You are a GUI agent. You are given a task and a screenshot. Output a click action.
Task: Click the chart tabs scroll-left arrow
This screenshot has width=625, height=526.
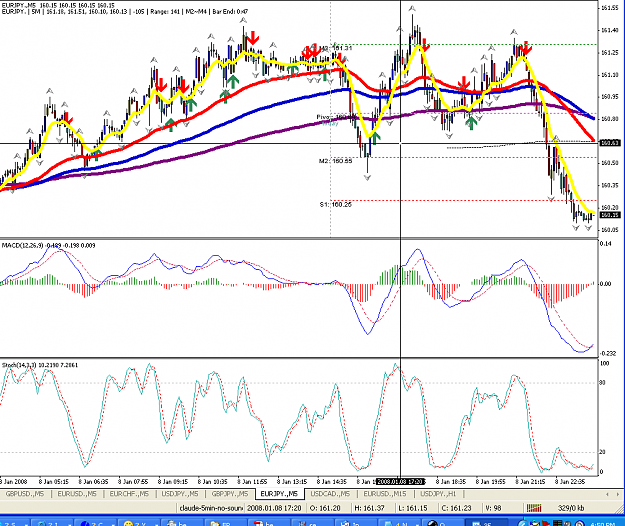607,495
